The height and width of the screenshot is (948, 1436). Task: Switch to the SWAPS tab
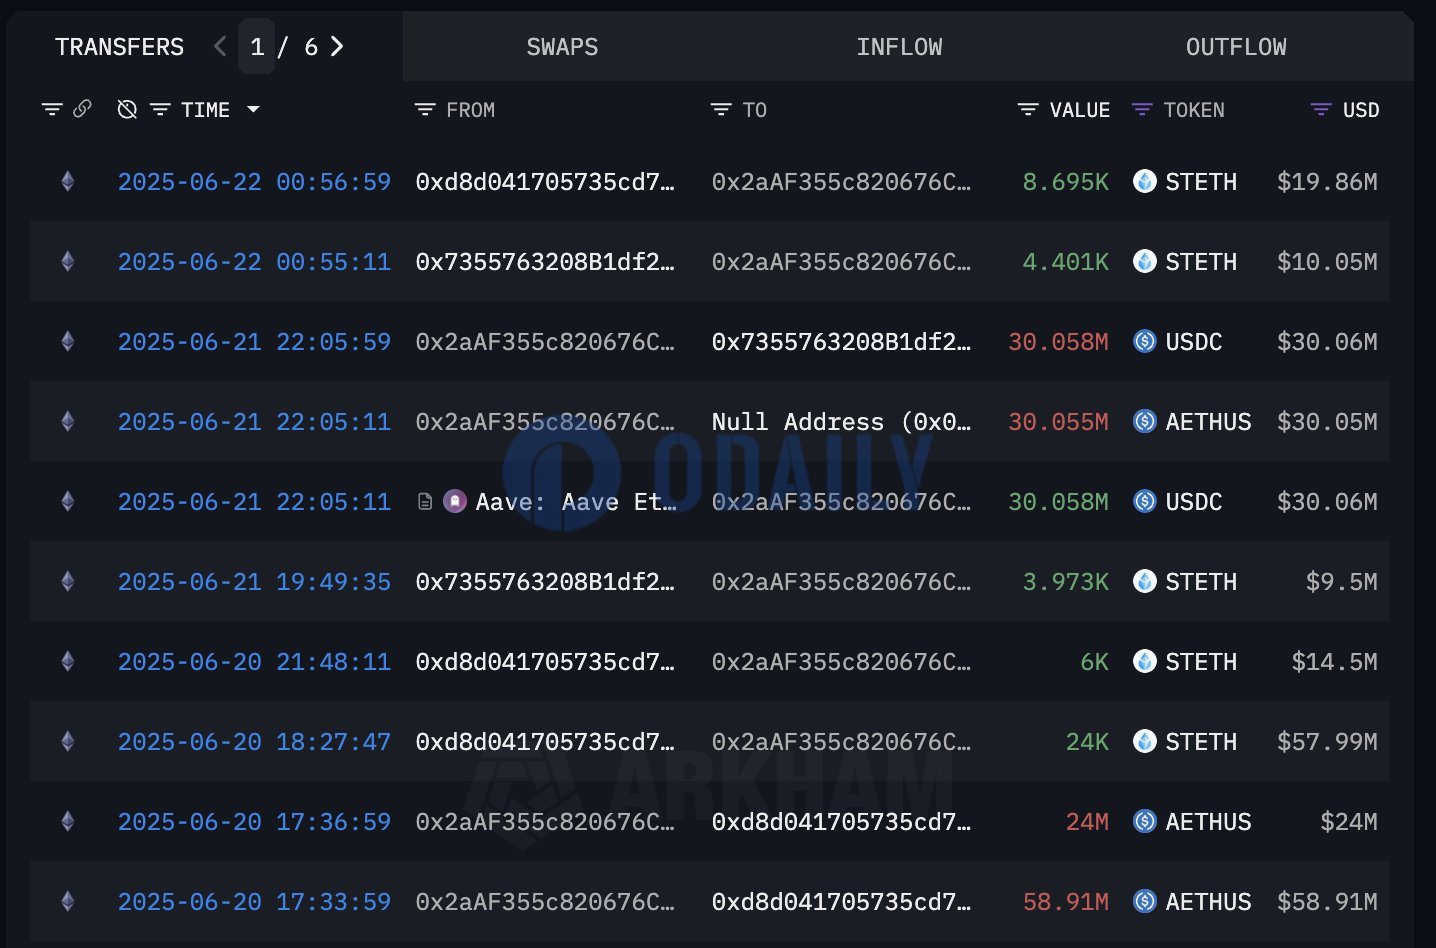pyautogui.click(x=562, y=47)
